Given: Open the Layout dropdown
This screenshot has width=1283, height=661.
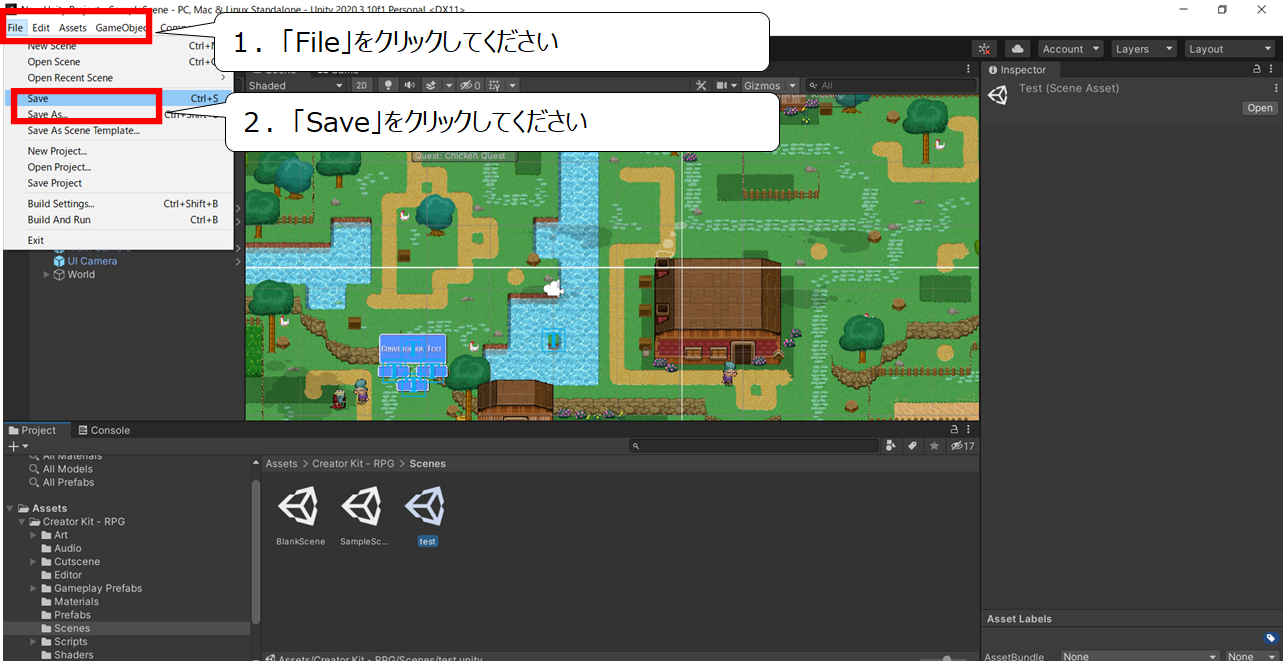Looking at the screenshot, I should (x=1229, y=49).
